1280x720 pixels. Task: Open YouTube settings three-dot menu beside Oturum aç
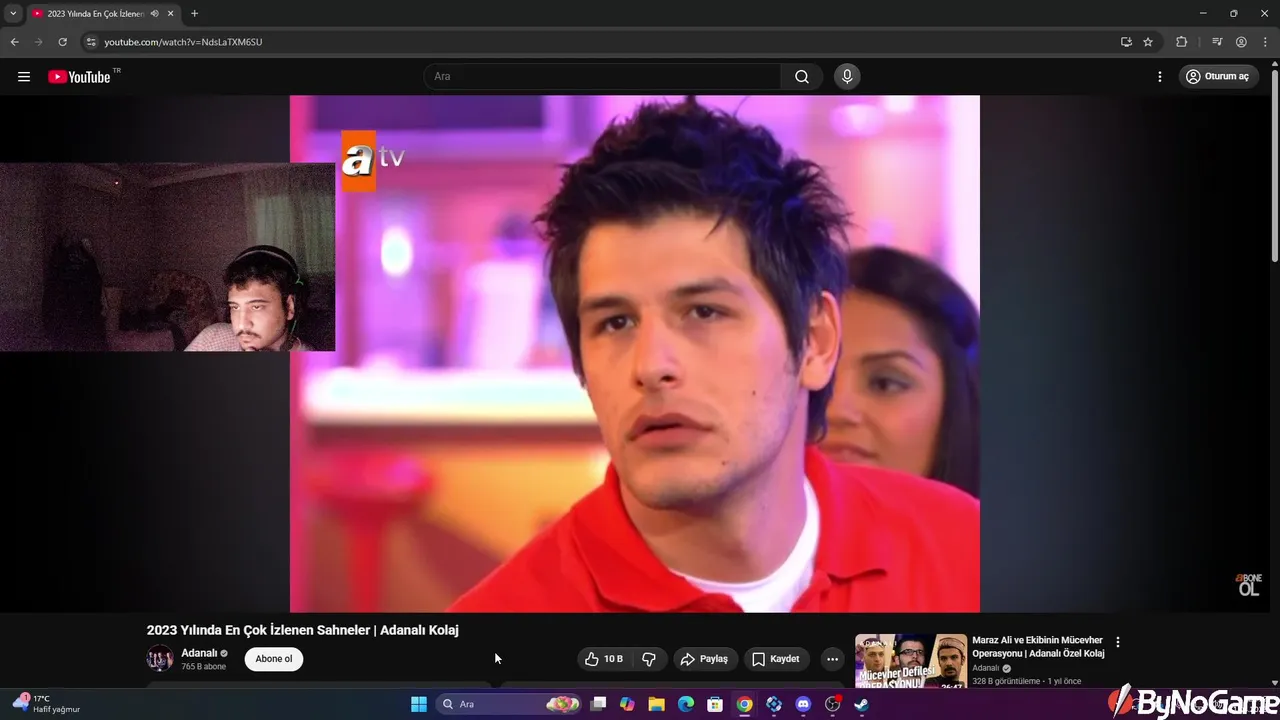click(1160, 77)
